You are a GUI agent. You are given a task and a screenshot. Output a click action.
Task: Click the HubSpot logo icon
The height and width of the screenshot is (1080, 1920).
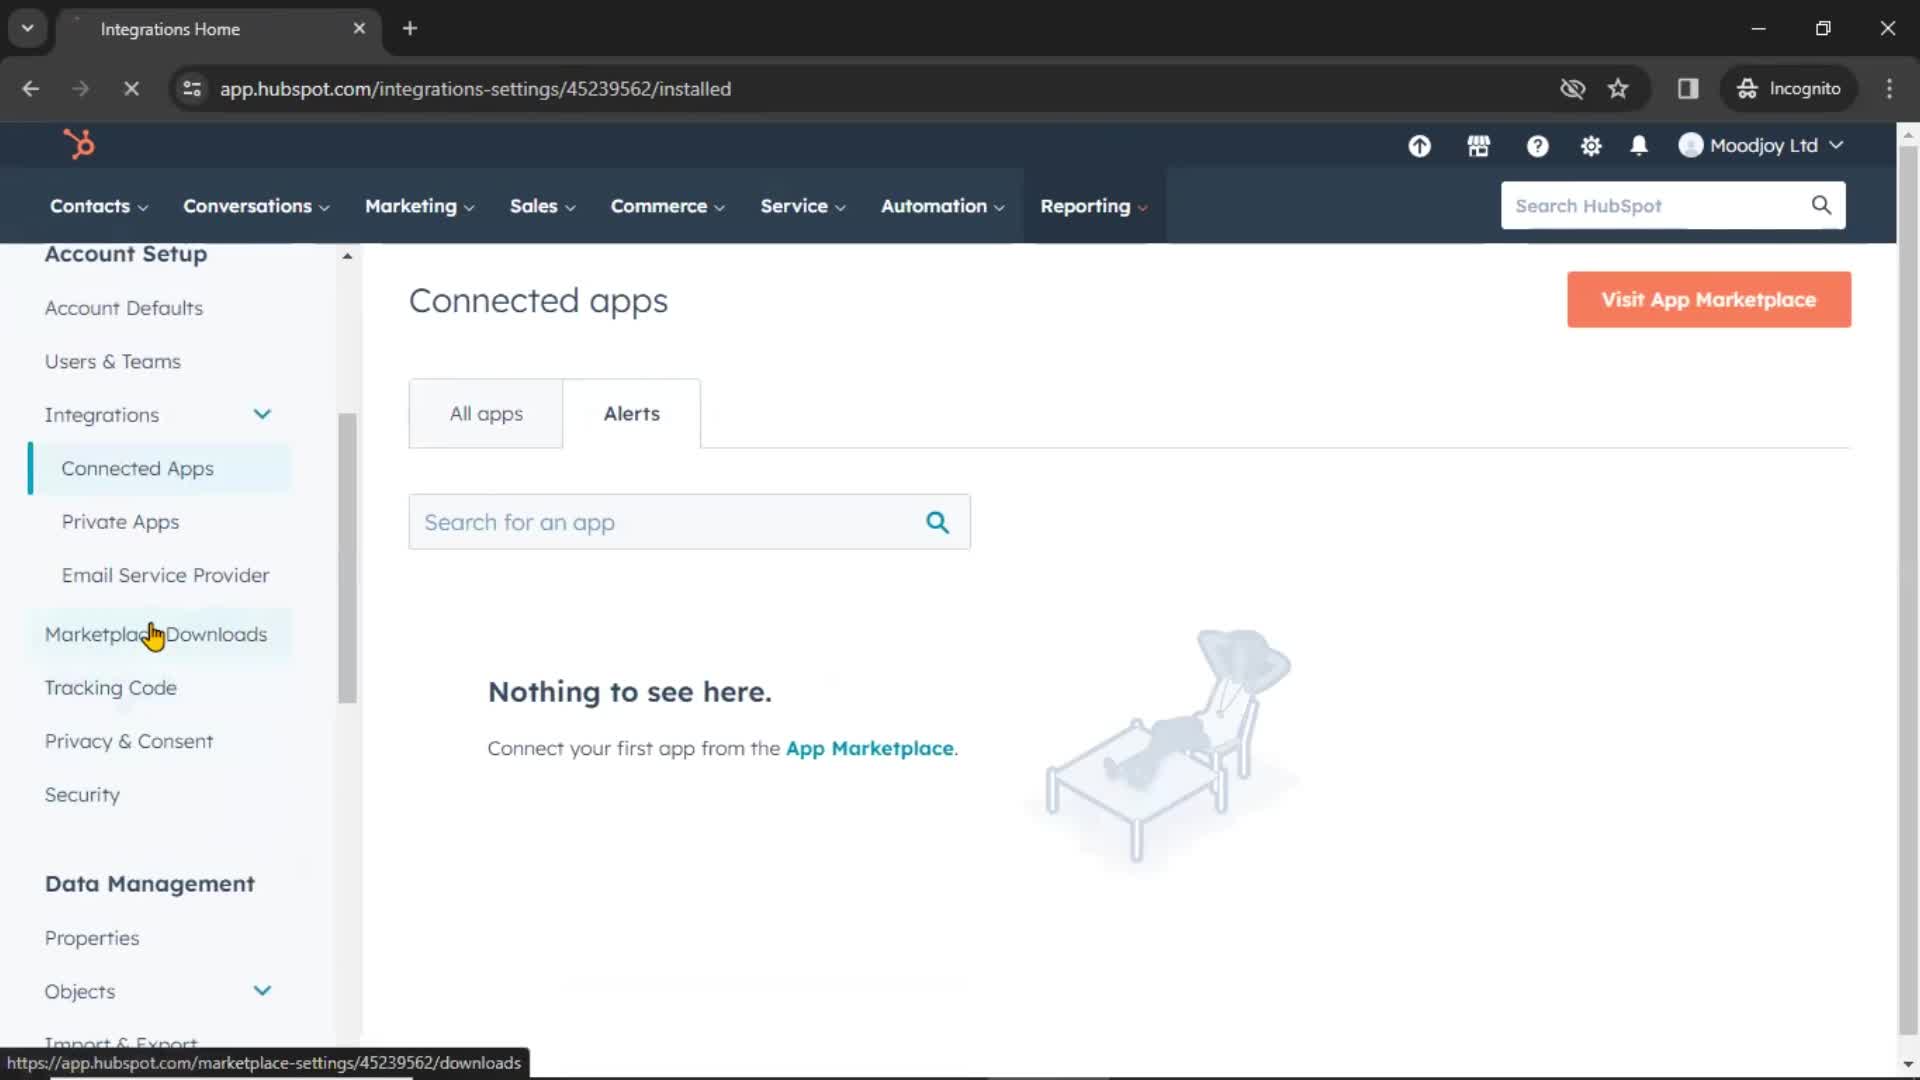[78, 145]
